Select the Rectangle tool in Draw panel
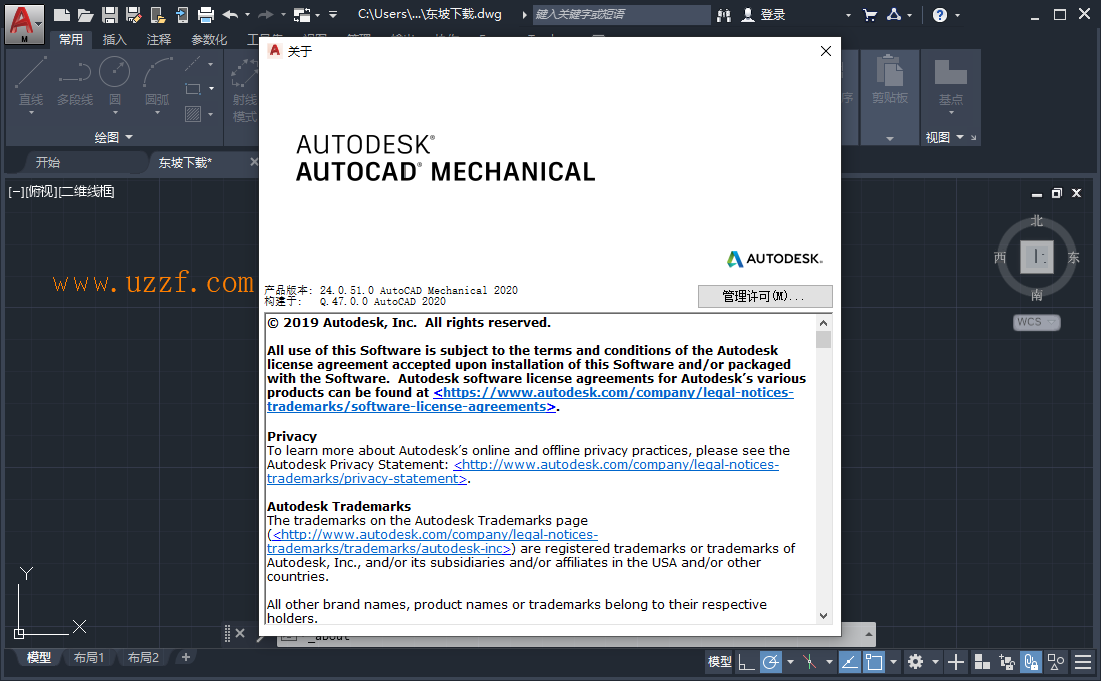The image size is (1101, 681). (193, 89)
